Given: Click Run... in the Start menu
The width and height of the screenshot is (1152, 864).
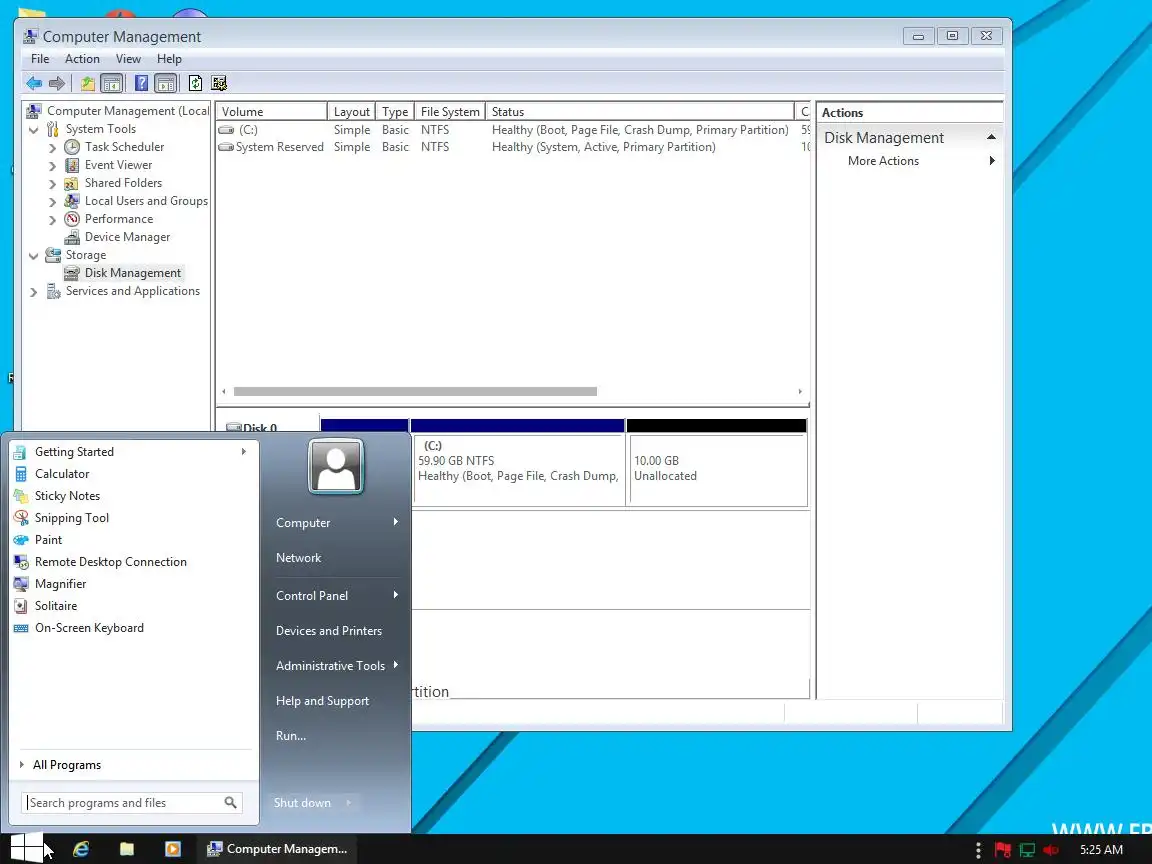Looking at the screenshot, I should point(290,736).
